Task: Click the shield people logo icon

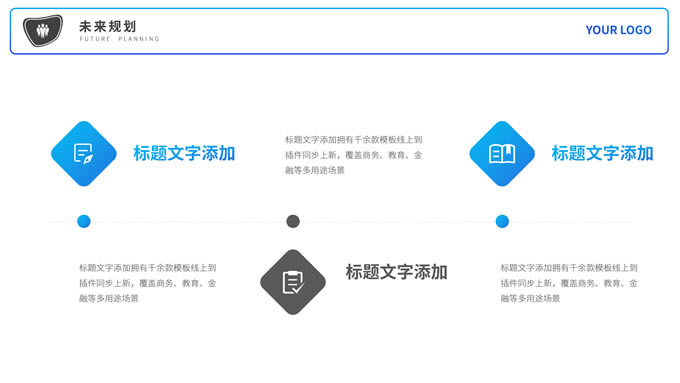Action: pos(42,30)
